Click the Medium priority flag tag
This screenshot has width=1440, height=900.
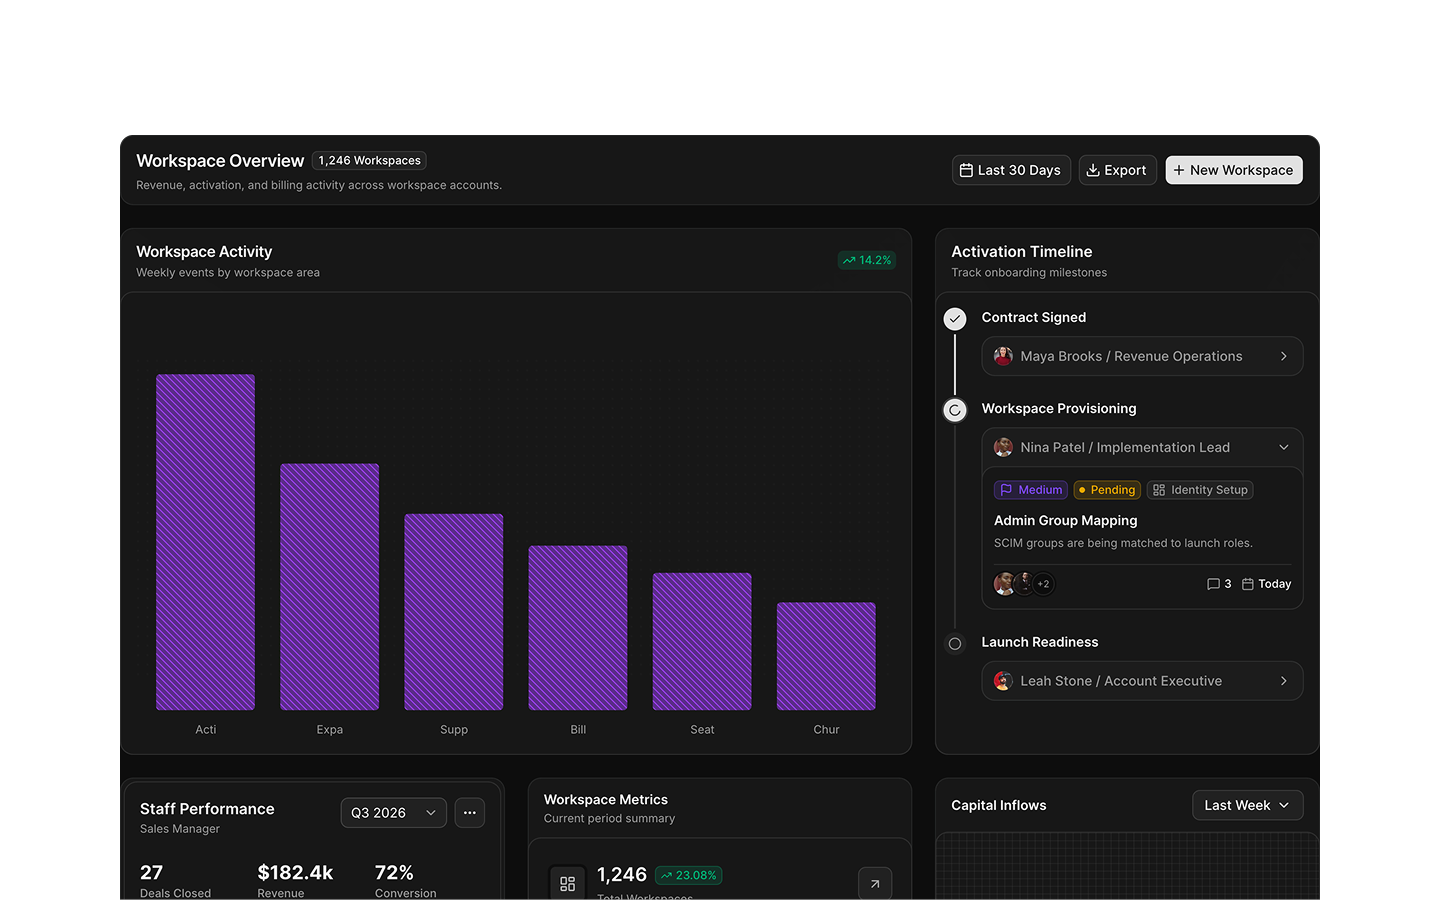pos(1031,490)
